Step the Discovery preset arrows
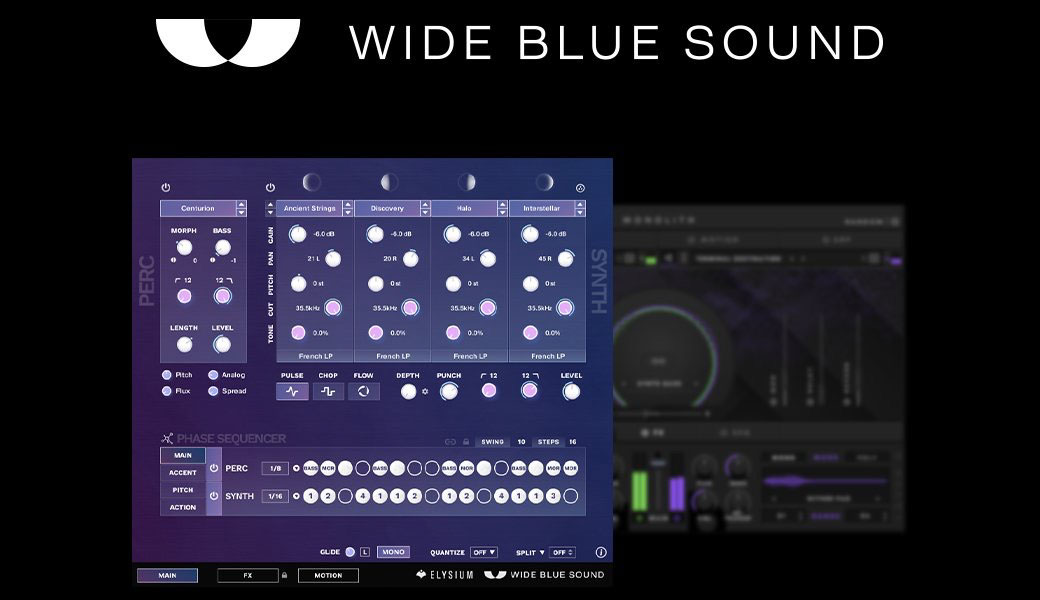Image resolution: width=1040 pixels, height=600 pixels. pos(425,208)
